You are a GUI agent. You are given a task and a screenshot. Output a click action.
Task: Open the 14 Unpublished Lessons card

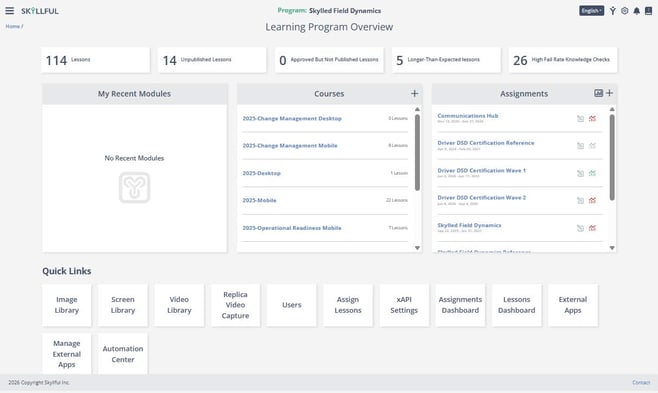point(212,60)
